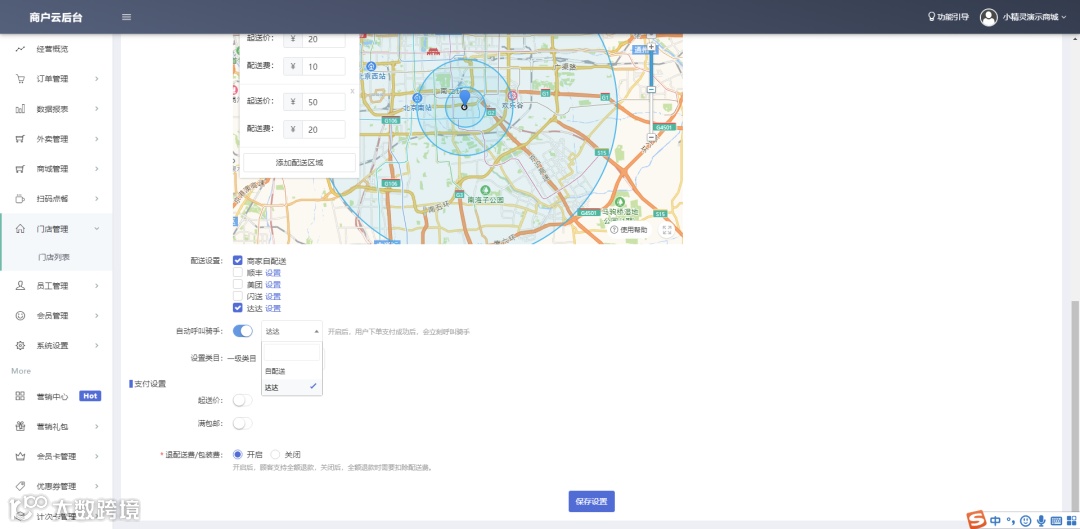Turn off the 自动呼叫骑手 switch
This screenshot has width=1080, height=529.
(242, 331)
